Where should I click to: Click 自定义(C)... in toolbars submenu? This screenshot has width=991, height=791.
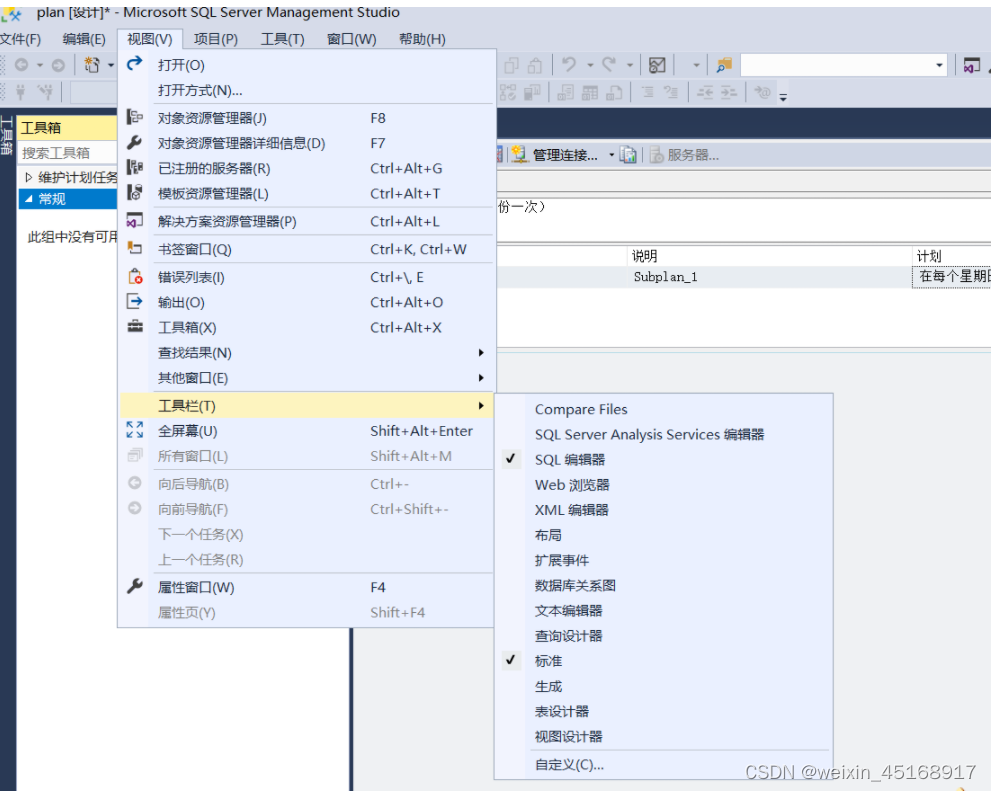569,764
